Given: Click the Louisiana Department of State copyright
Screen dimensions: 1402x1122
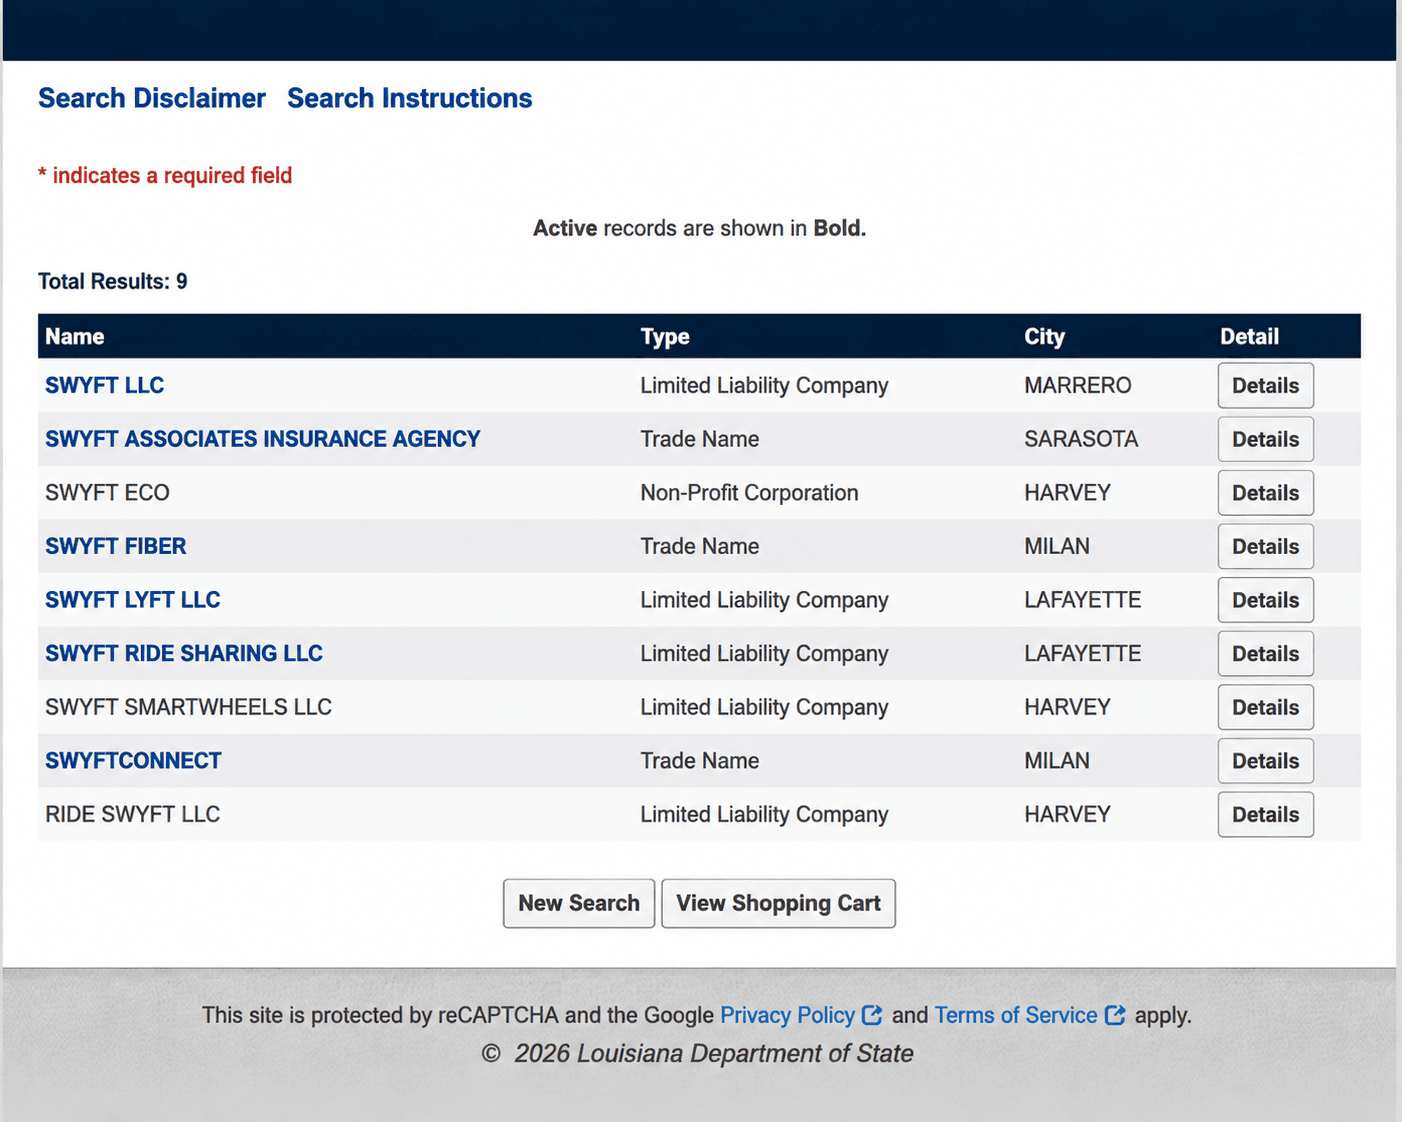Looking at the screenshot, I should (698, 1053).
